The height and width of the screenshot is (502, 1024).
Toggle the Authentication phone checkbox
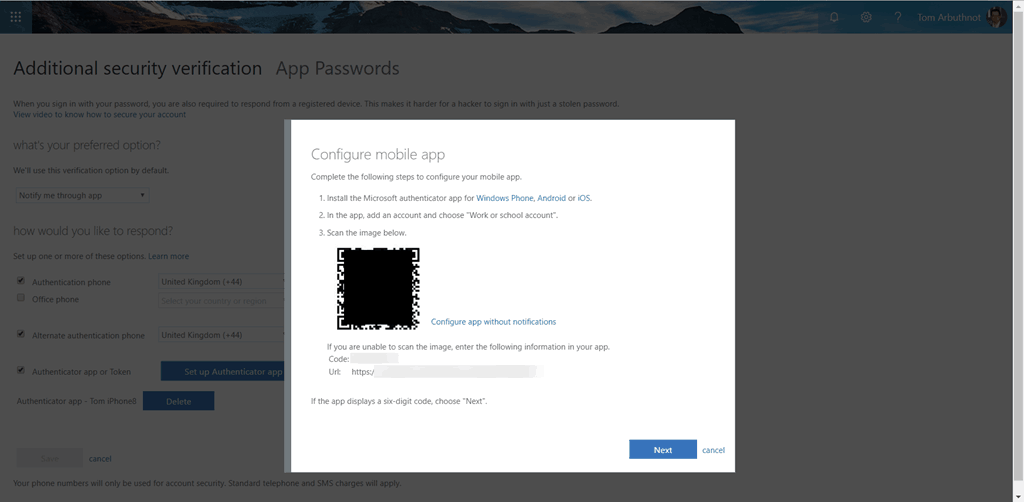[21, 282]
